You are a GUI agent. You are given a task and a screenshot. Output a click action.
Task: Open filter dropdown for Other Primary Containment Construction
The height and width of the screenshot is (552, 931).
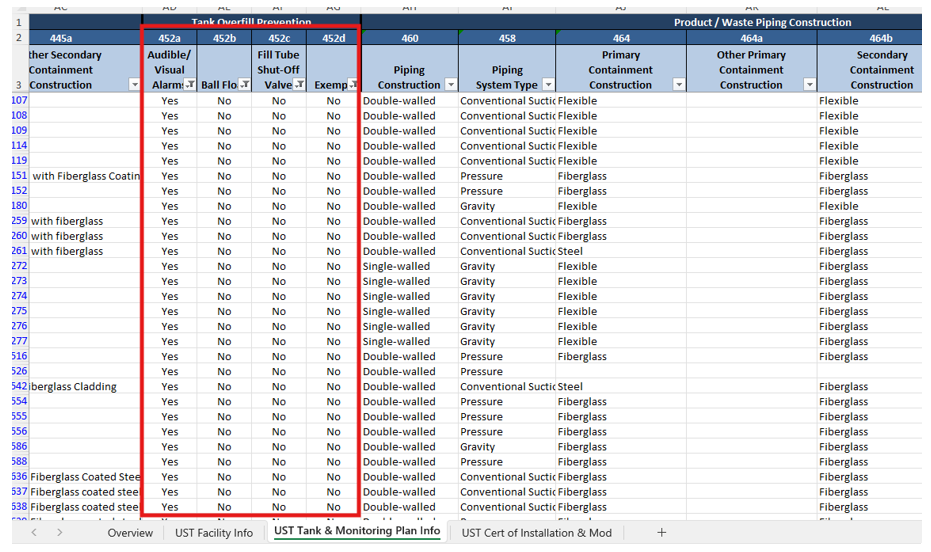pyautogui.click(x=810, y=85)
